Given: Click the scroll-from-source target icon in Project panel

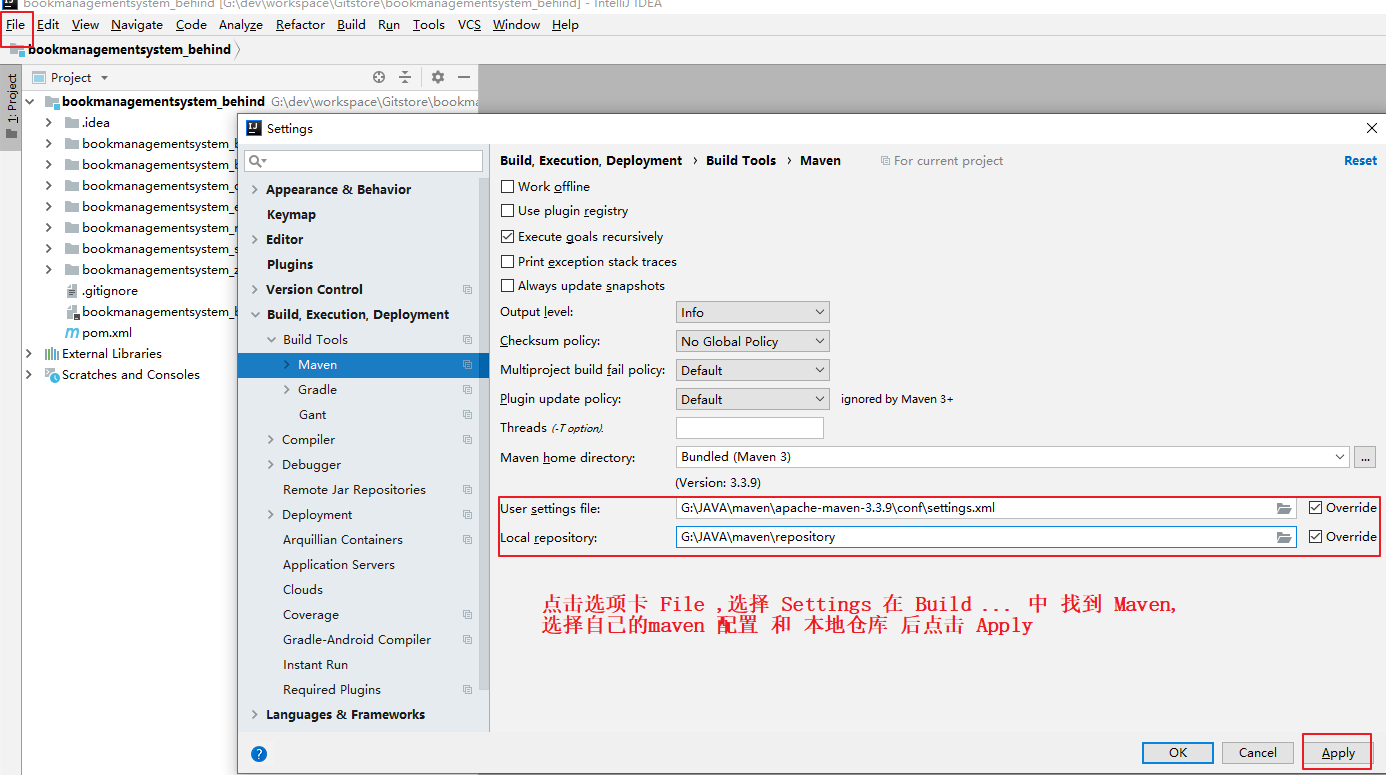Looking at the screenshot, I should pyautogui.click(x=379, y=77).
